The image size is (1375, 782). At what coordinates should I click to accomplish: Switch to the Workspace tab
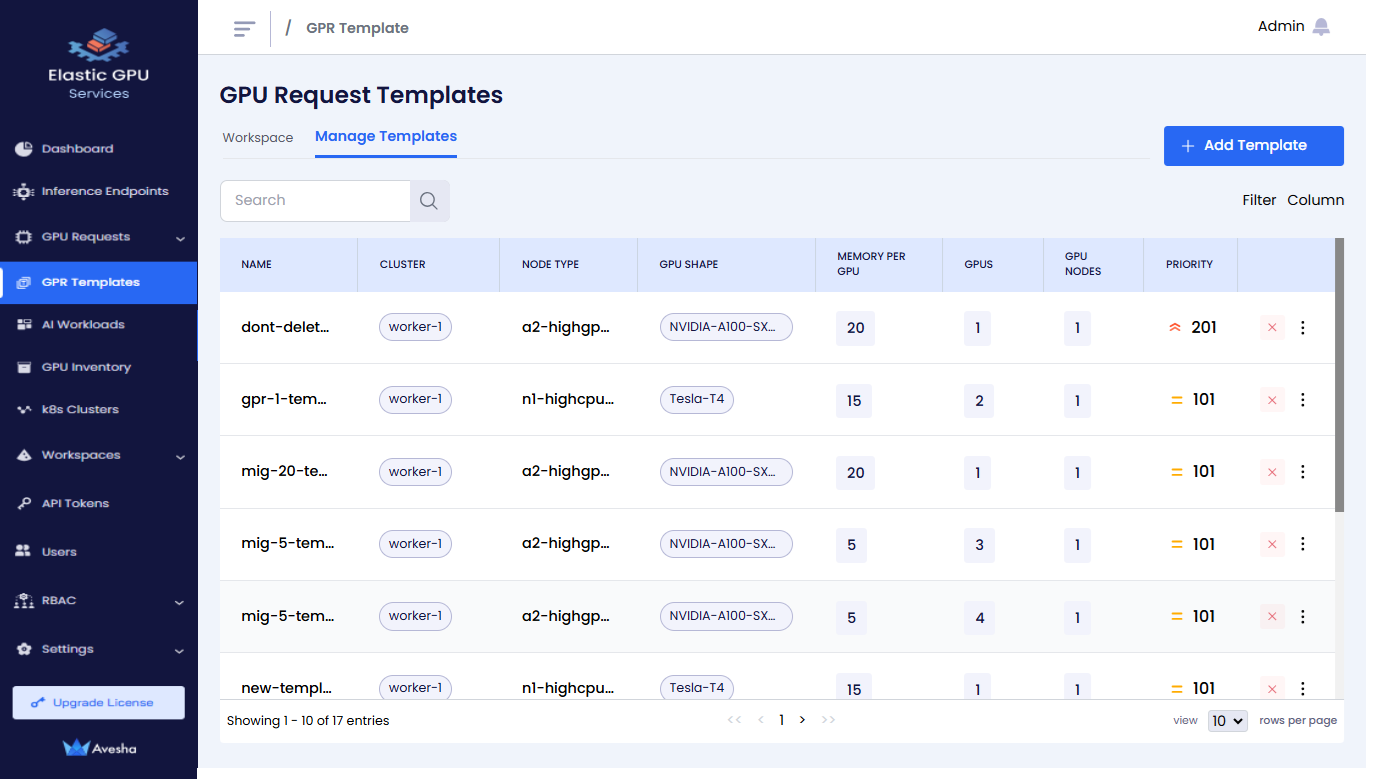[x=258, y=138]
